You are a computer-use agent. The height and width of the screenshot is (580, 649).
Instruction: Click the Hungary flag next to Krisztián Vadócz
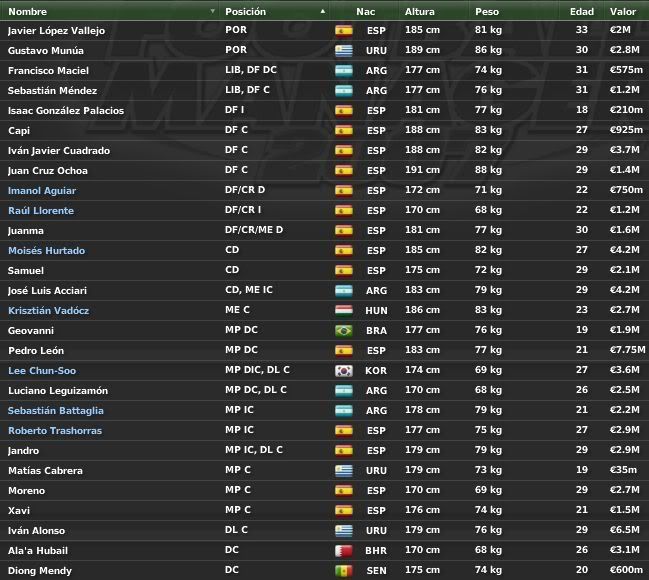(x=344, y=310)
